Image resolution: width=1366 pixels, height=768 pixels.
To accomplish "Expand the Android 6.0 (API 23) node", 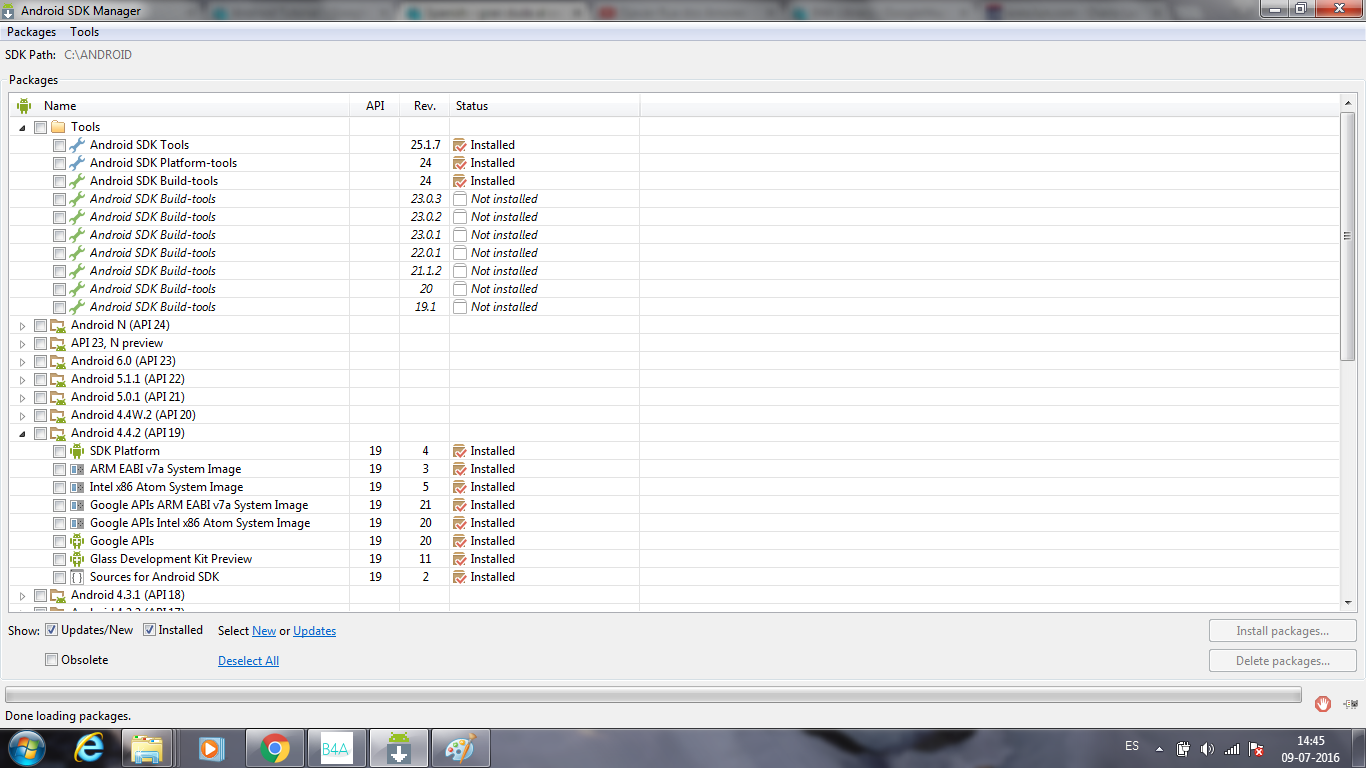I will tap(23, 361).
